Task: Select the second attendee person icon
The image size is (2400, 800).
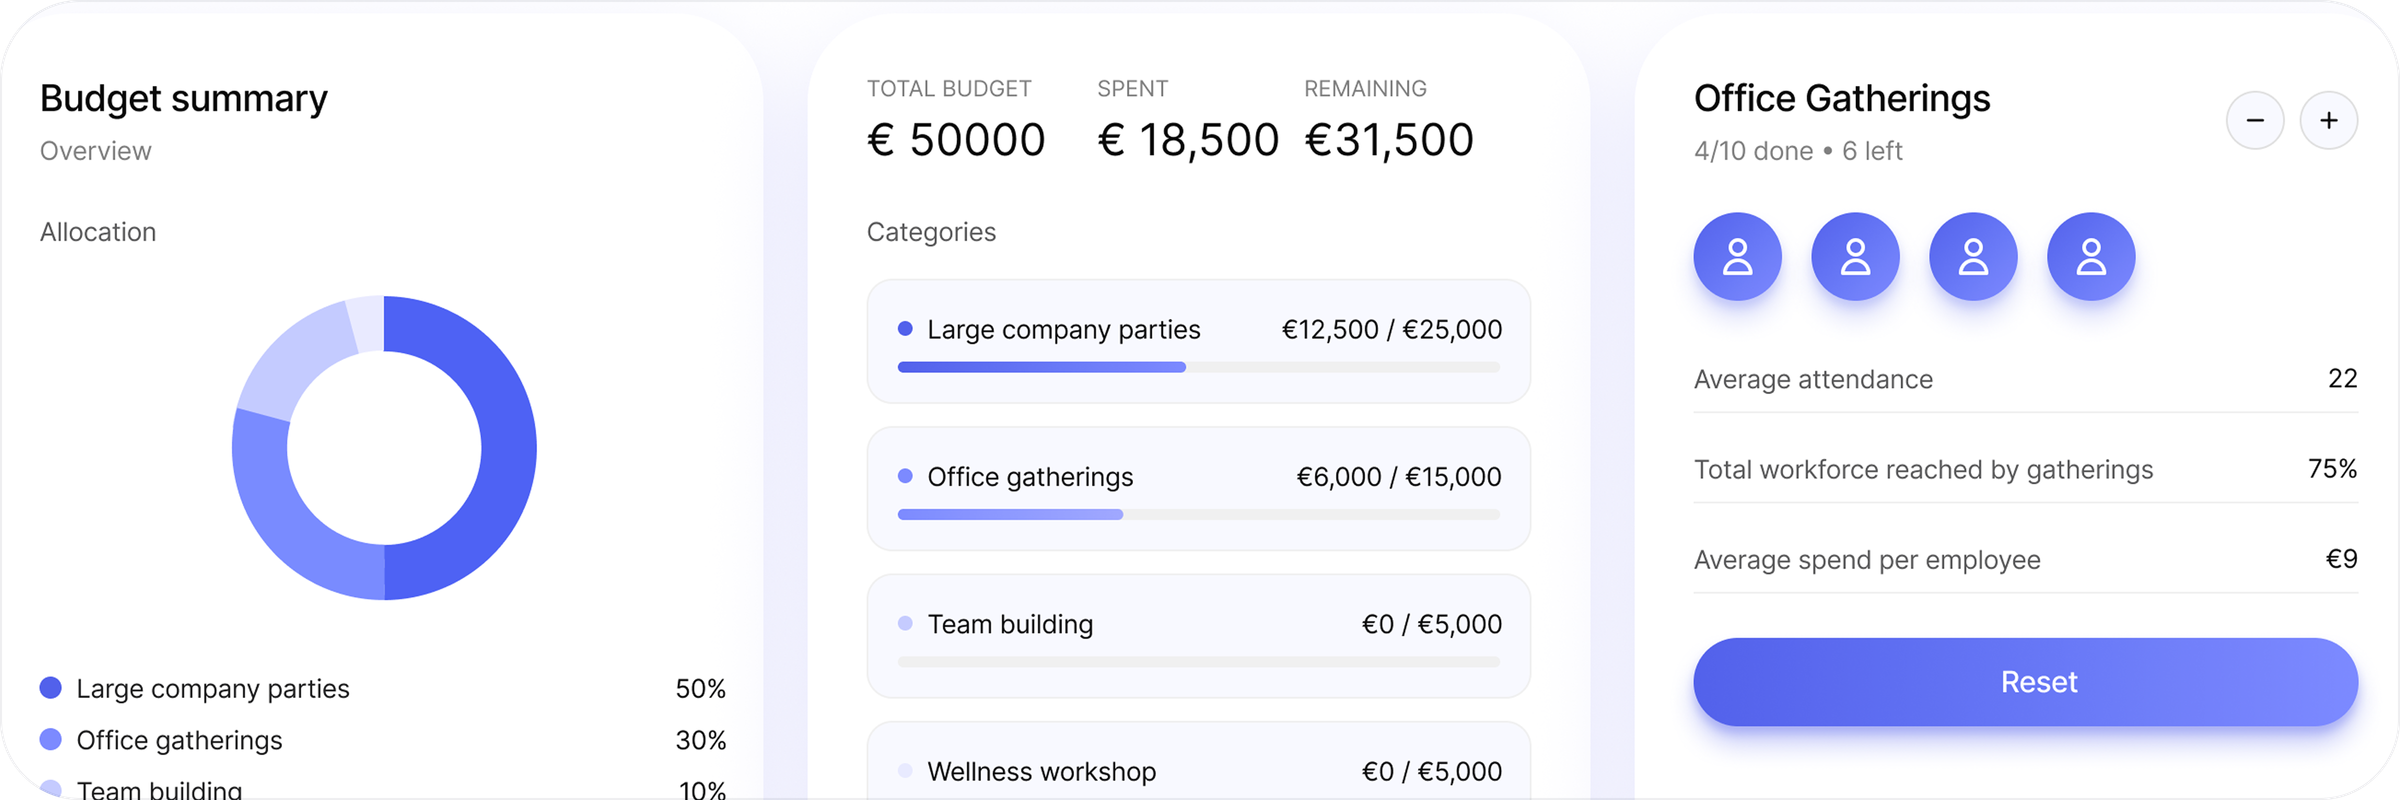Action: [x=1856, y=256]
